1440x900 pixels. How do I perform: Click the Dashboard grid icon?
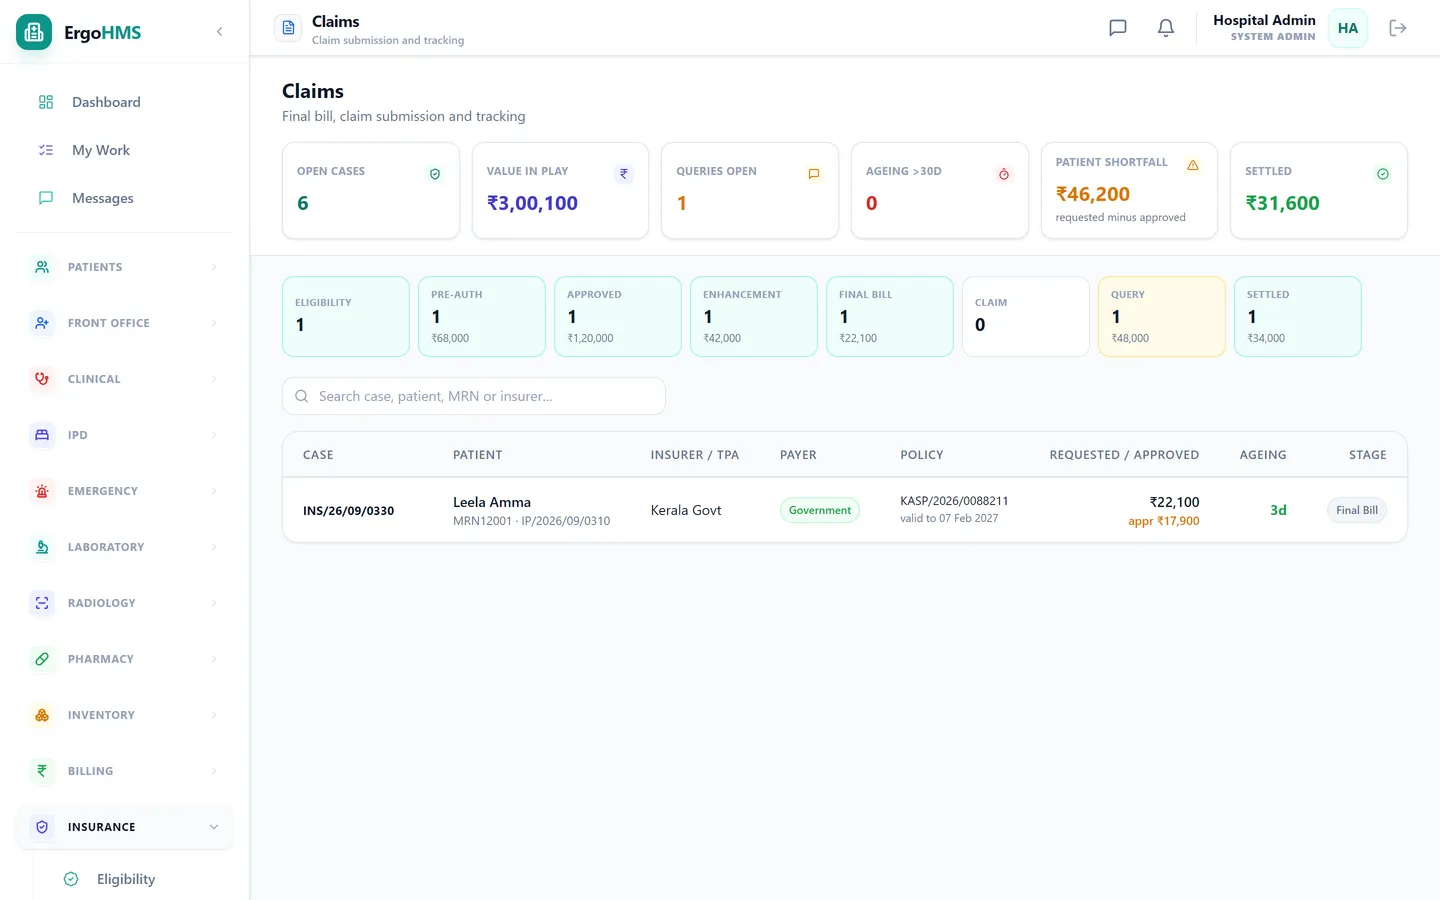pyautogui.click(x=46, y=102)
